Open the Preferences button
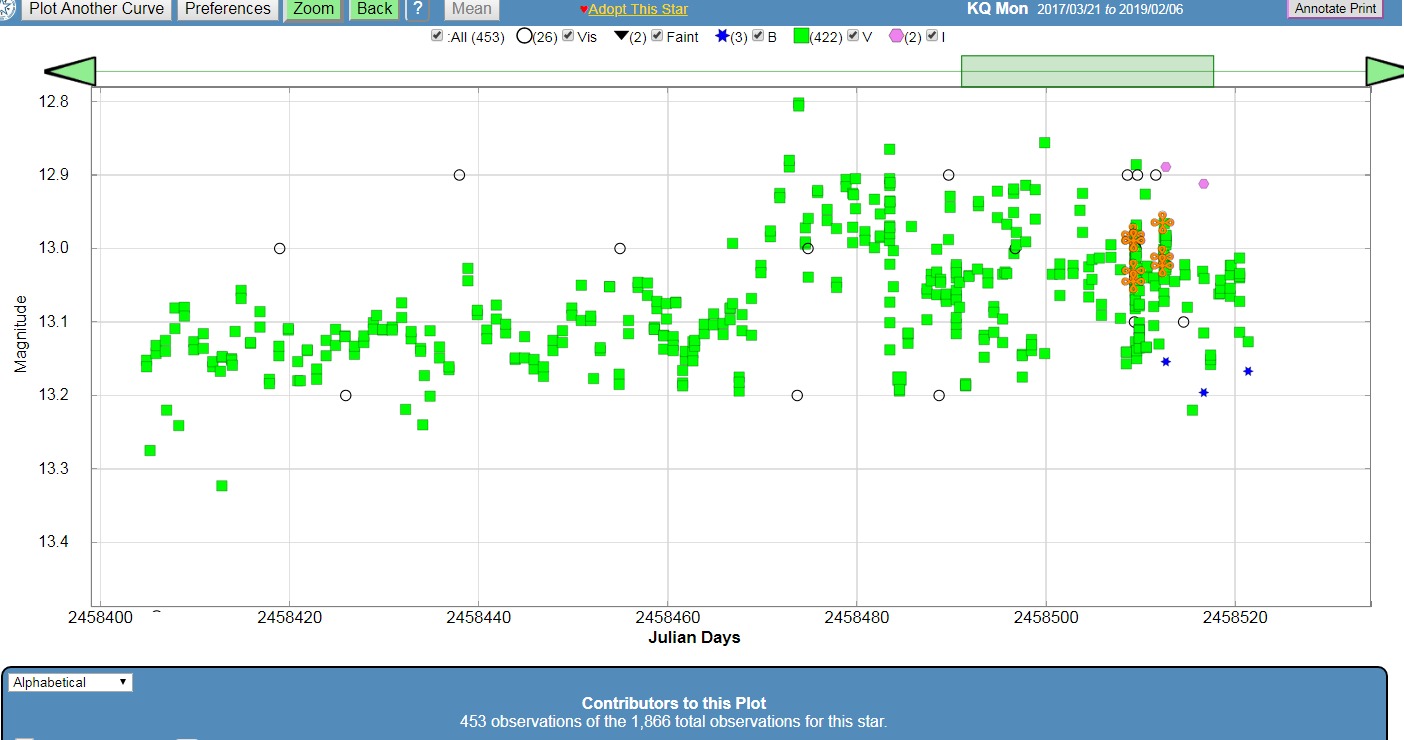The width and height of the screenshot is (1404, 740). coord(228,10)
